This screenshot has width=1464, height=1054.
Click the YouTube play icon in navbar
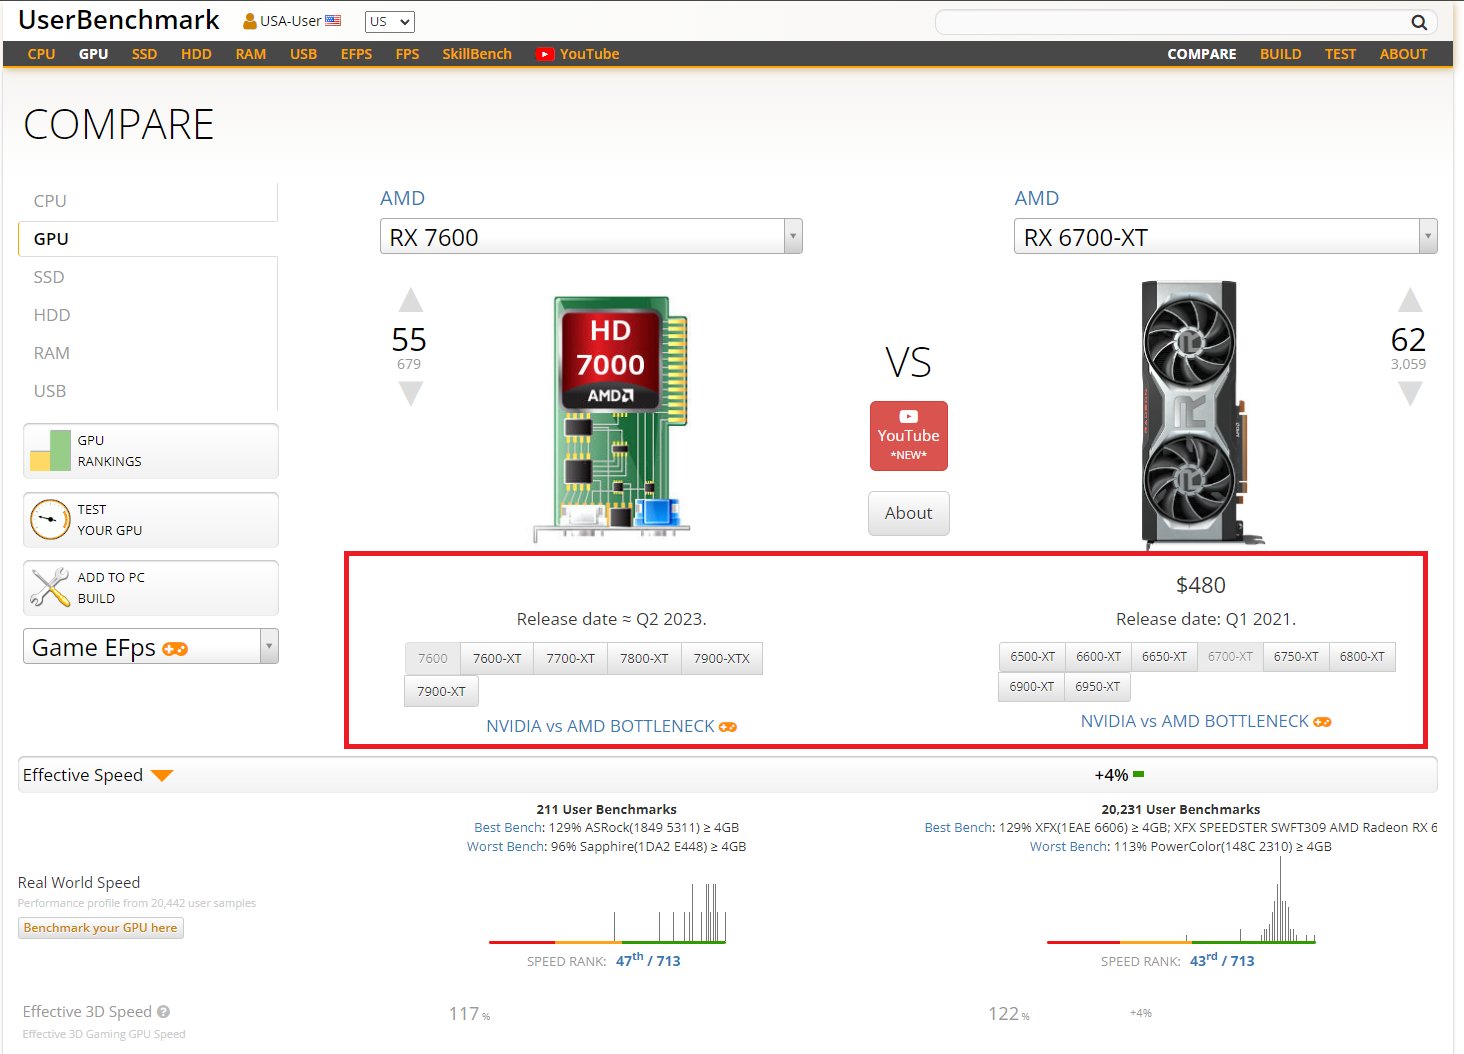click(x=545, y=54)
